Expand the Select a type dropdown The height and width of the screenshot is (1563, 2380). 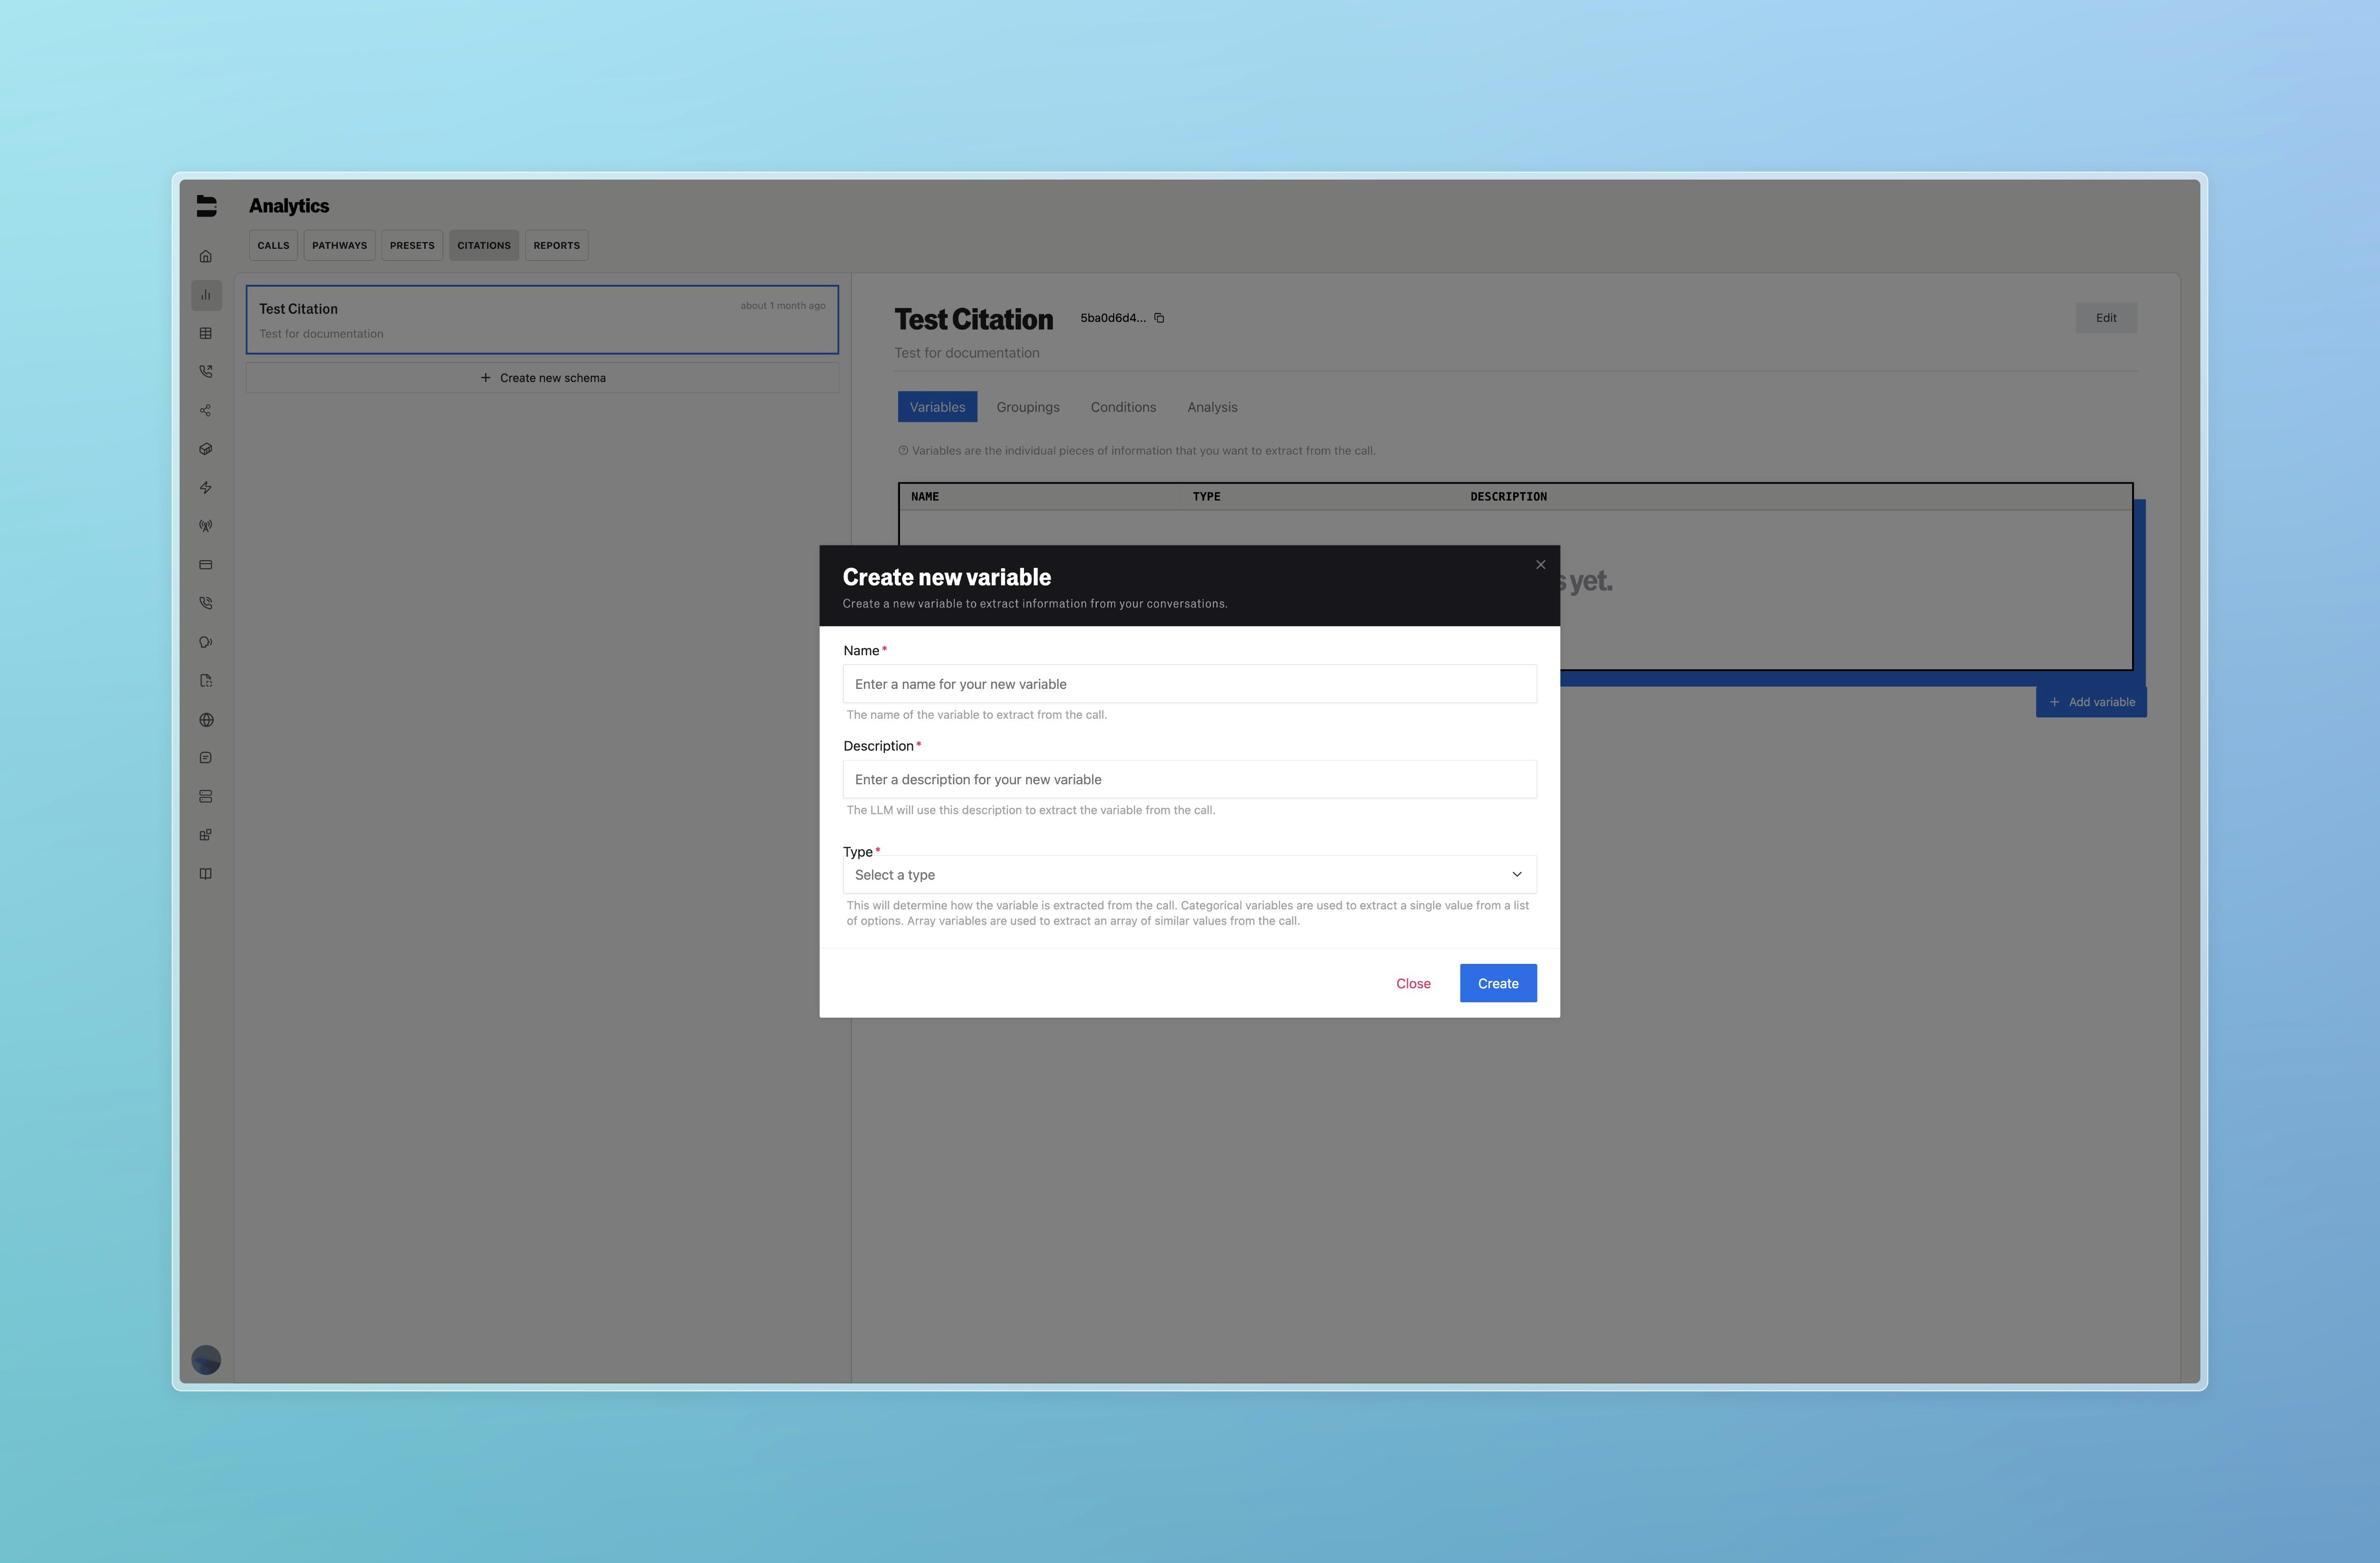click(1189, 875)
